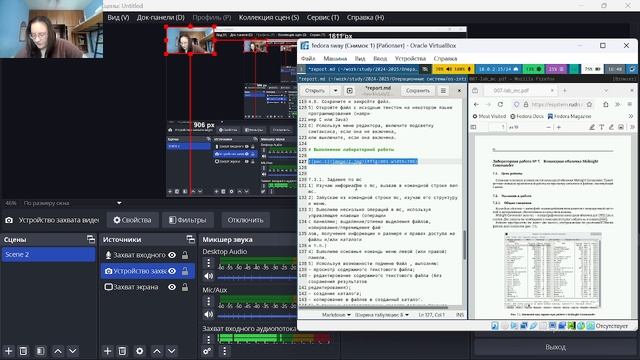Move scene up in Scenes panel
The height and width of the screenshot is (360, 640).
pos(58,351)
